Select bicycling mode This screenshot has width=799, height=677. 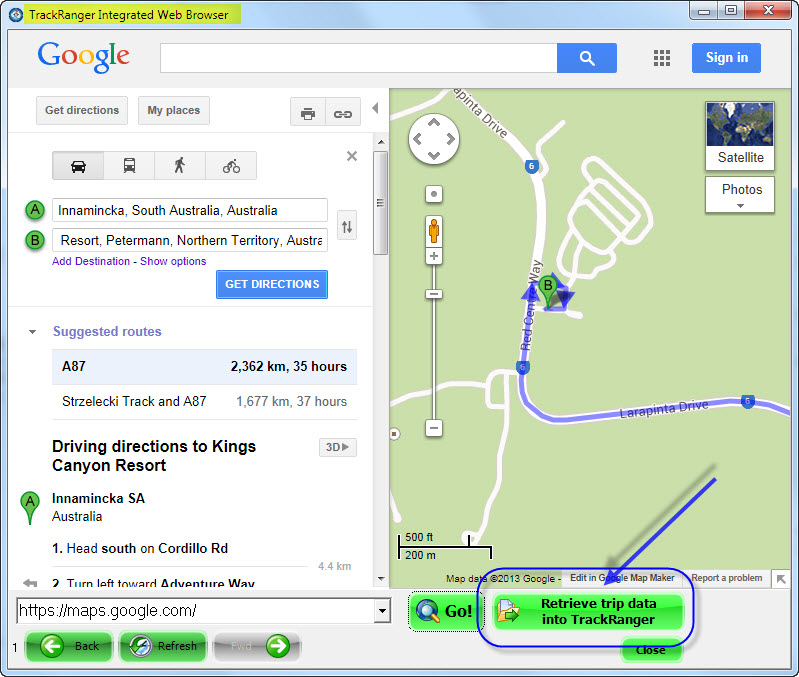(x=231, y=166)
